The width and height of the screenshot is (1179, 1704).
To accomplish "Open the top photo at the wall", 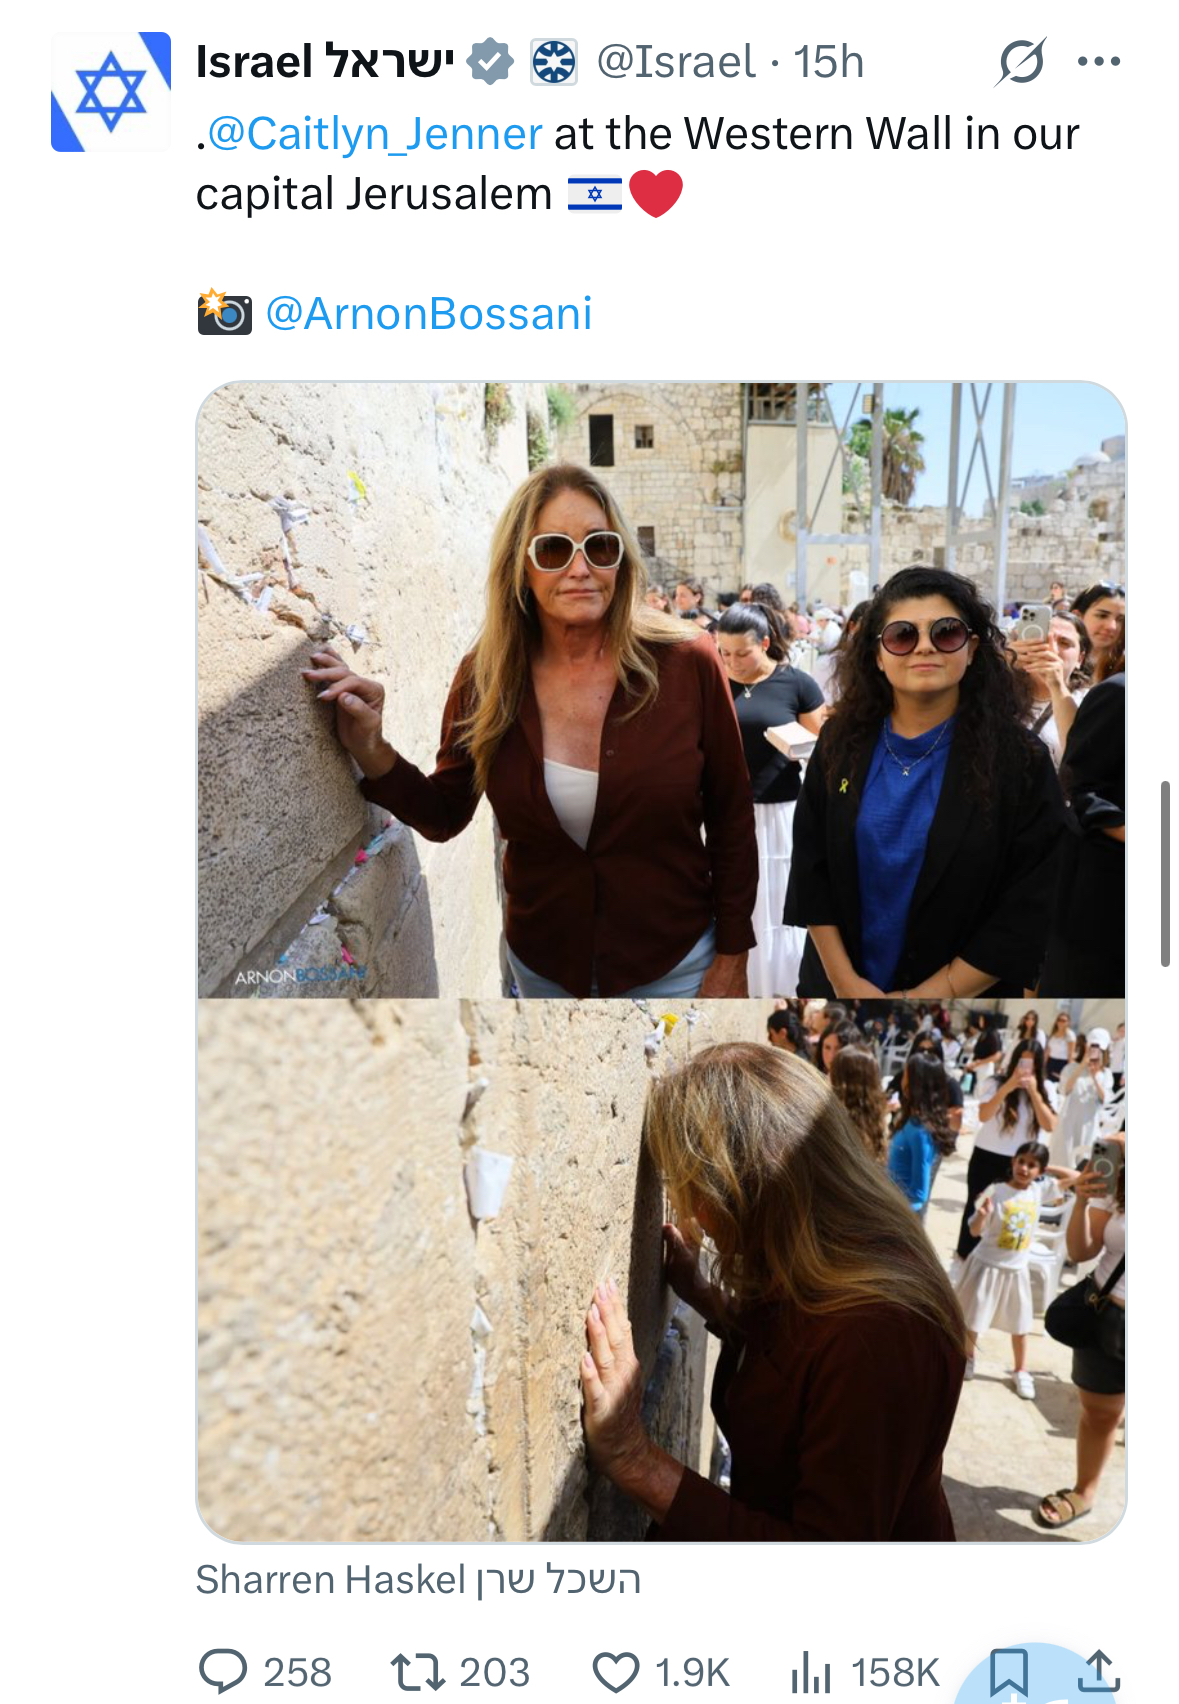I will pos(661,690).
